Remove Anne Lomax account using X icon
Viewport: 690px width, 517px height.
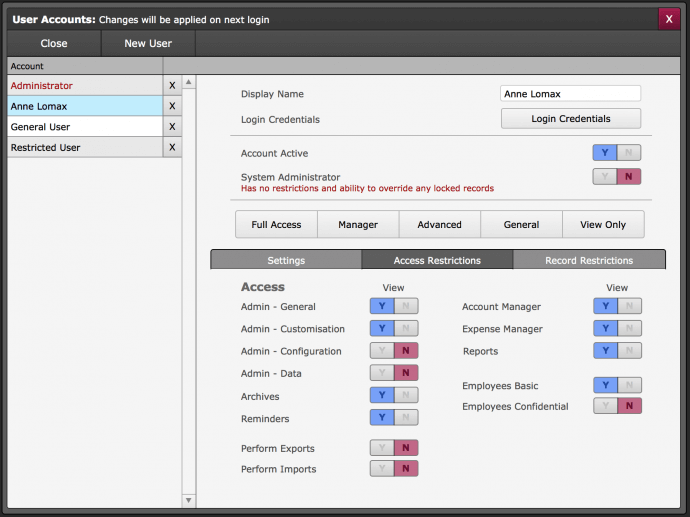tap(172, 106)
